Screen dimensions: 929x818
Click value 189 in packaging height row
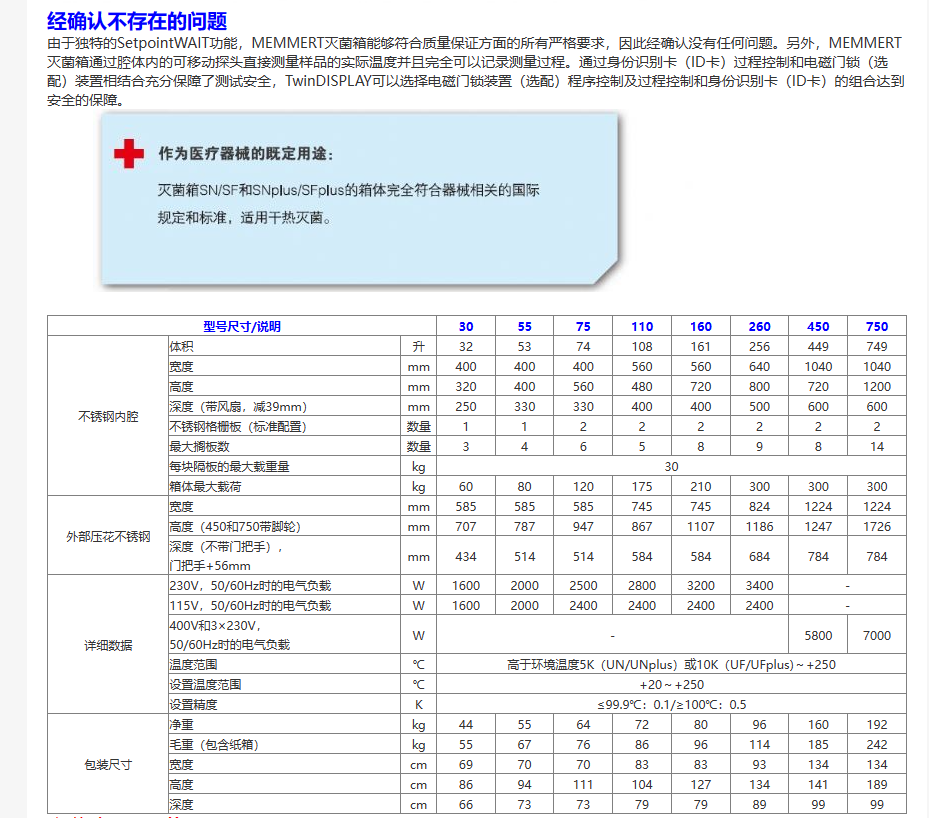click(x=877, y=785)
